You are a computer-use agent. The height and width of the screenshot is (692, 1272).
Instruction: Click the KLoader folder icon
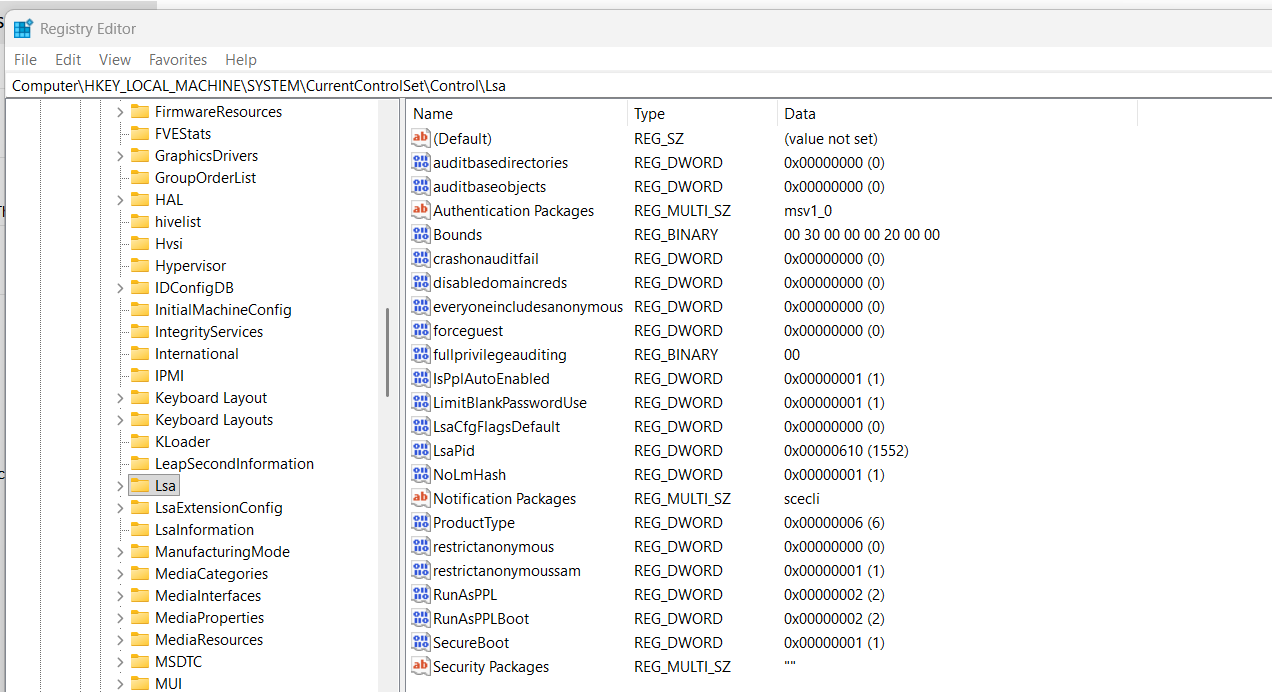coord(140,442)
